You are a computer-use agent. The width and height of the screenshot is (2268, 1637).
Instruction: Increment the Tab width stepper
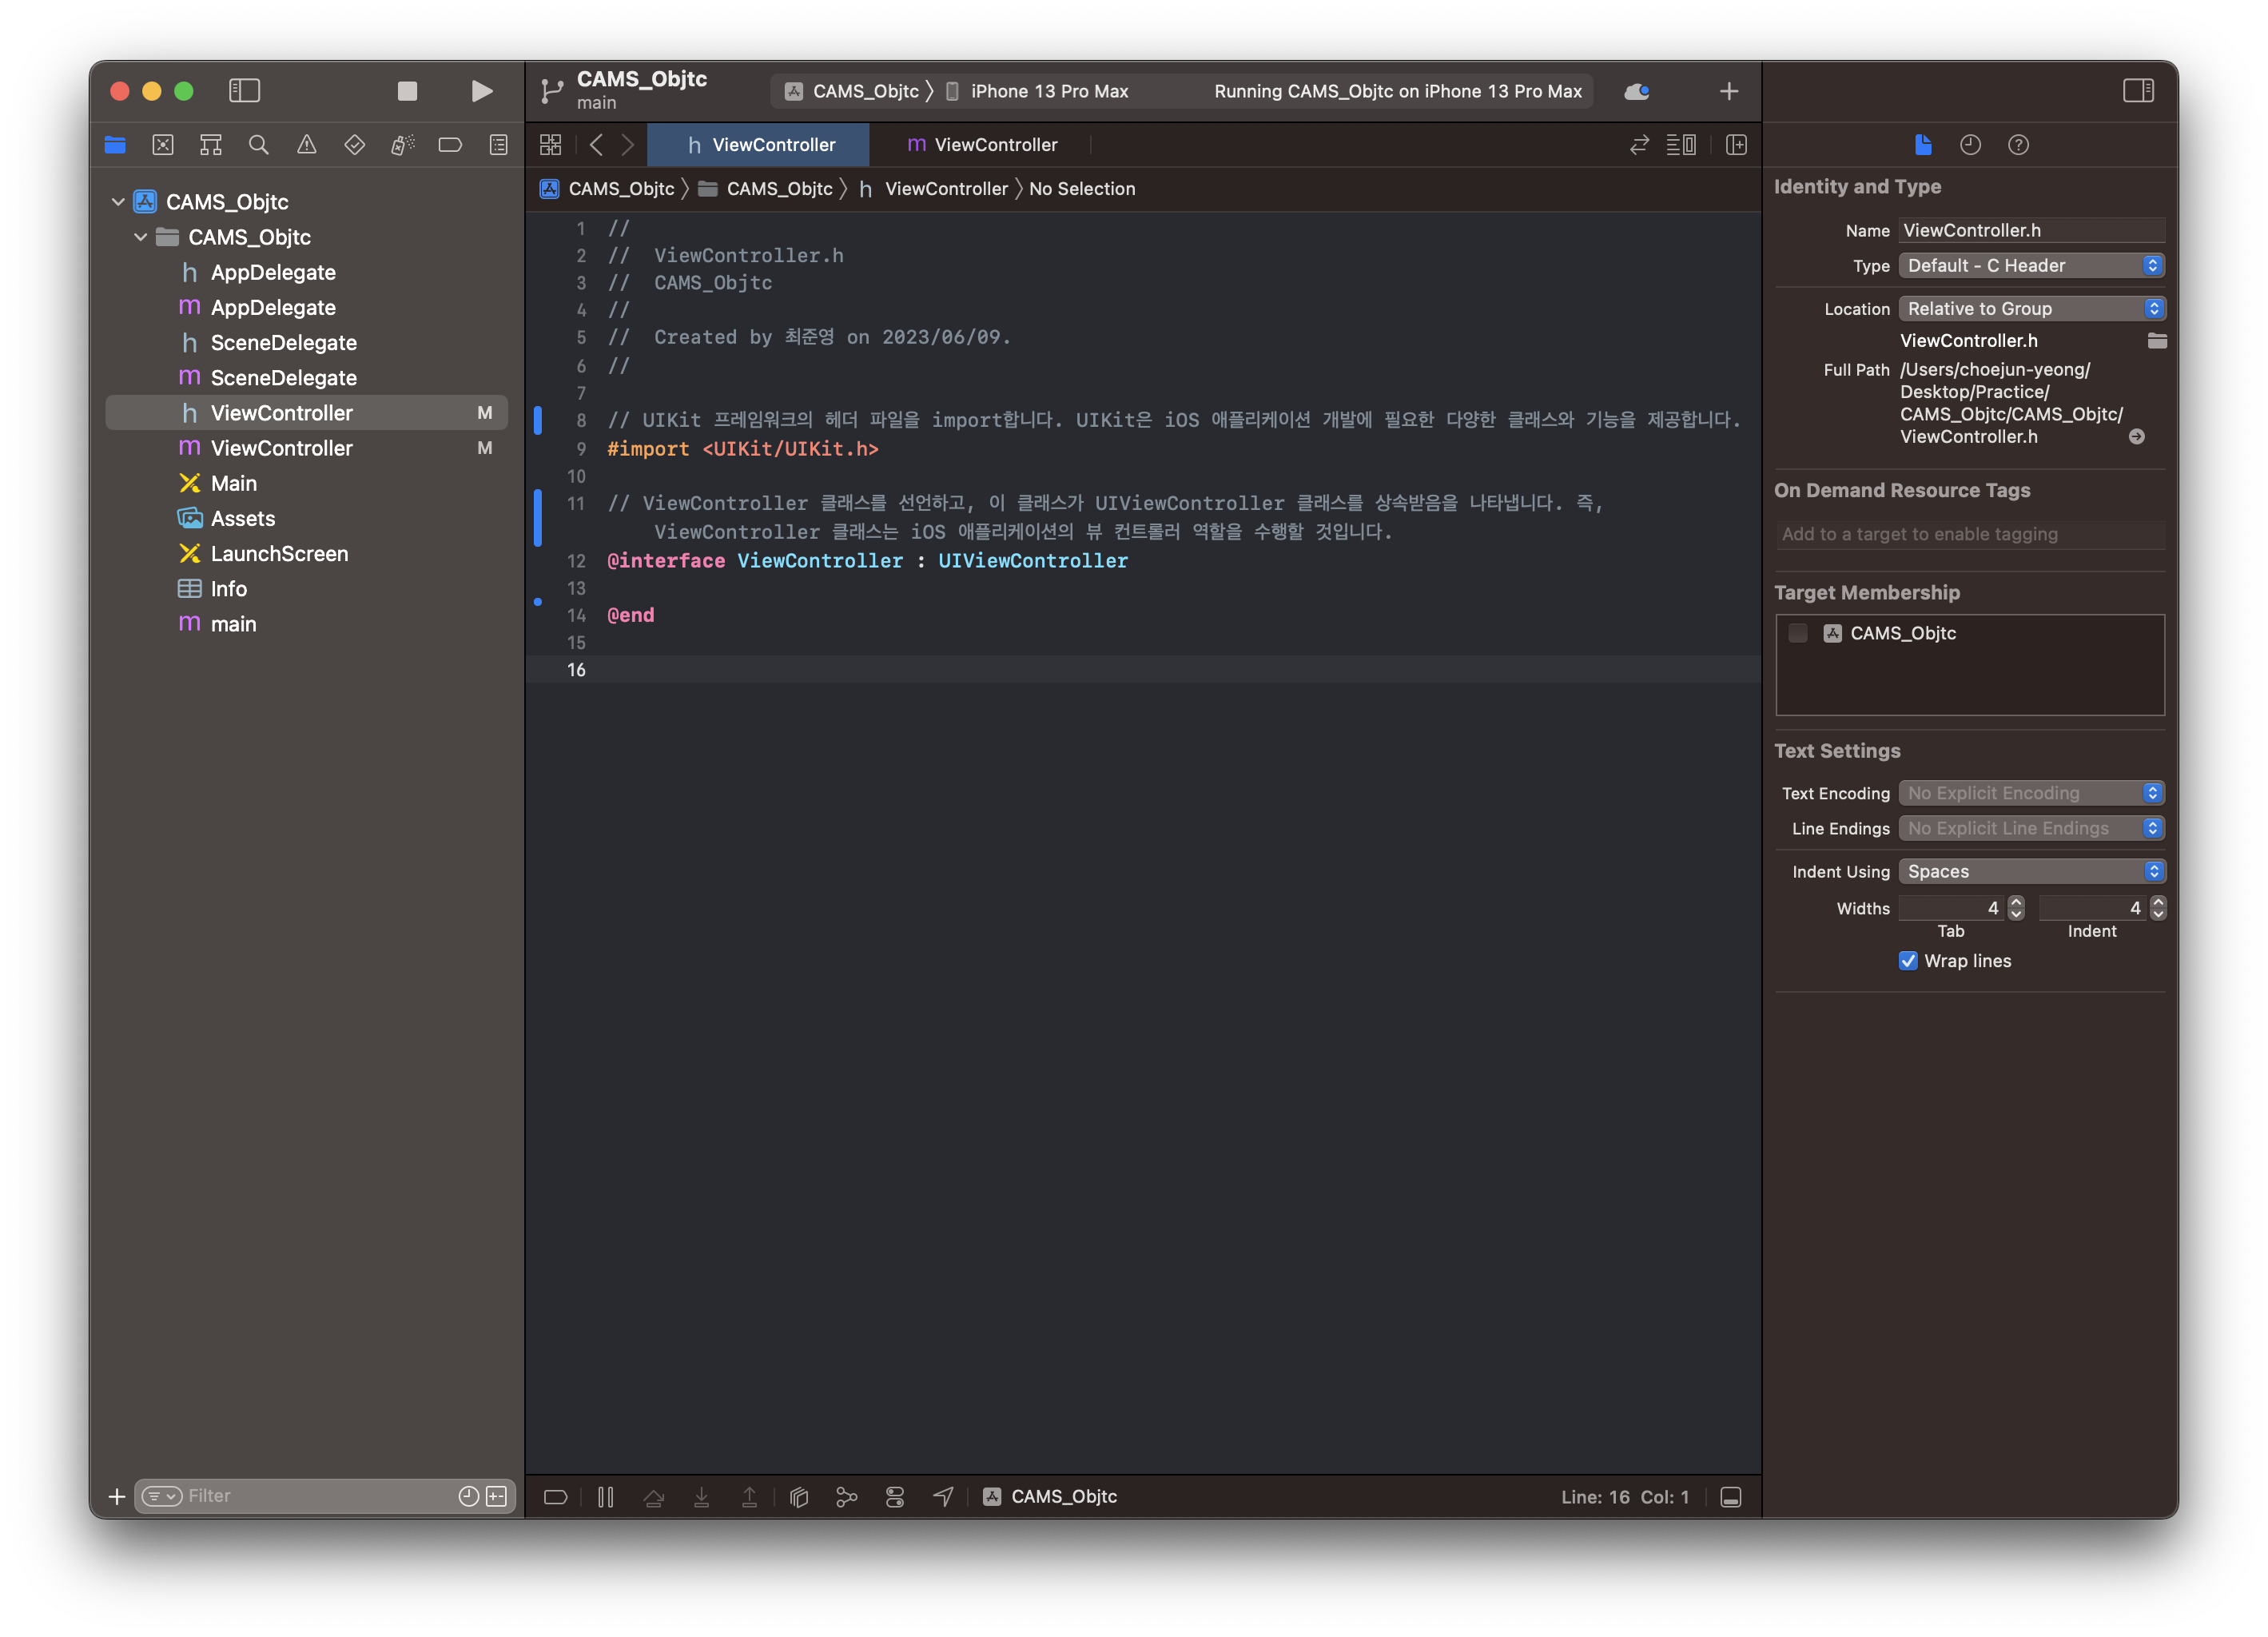(2016, 902)
